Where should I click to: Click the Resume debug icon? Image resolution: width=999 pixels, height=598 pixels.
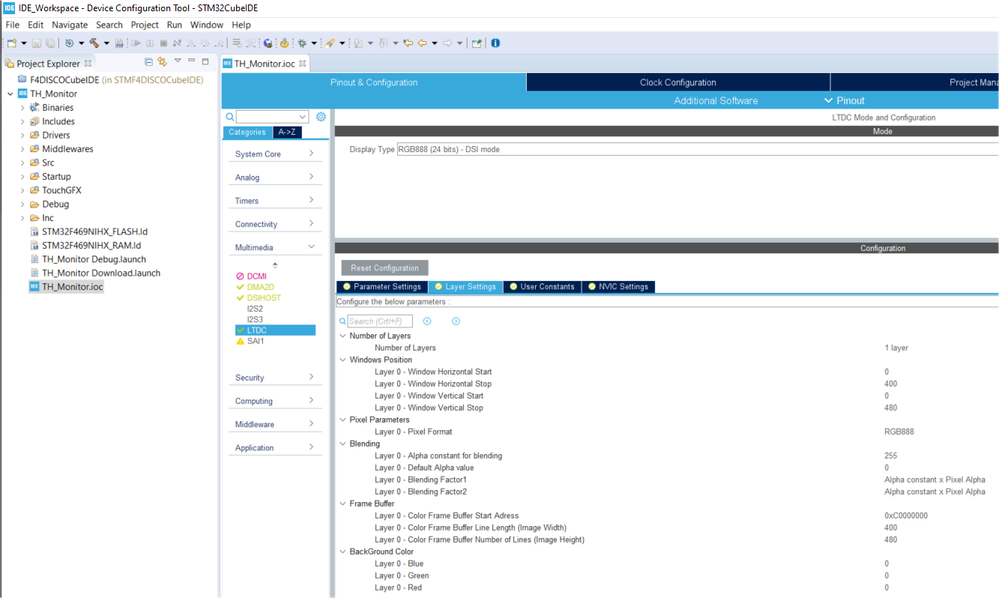tap(136, 43)
